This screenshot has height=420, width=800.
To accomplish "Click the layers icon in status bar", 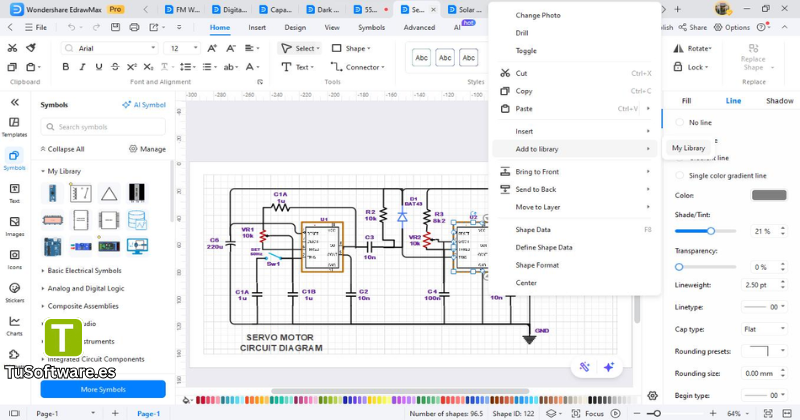I will pos(551,413).
